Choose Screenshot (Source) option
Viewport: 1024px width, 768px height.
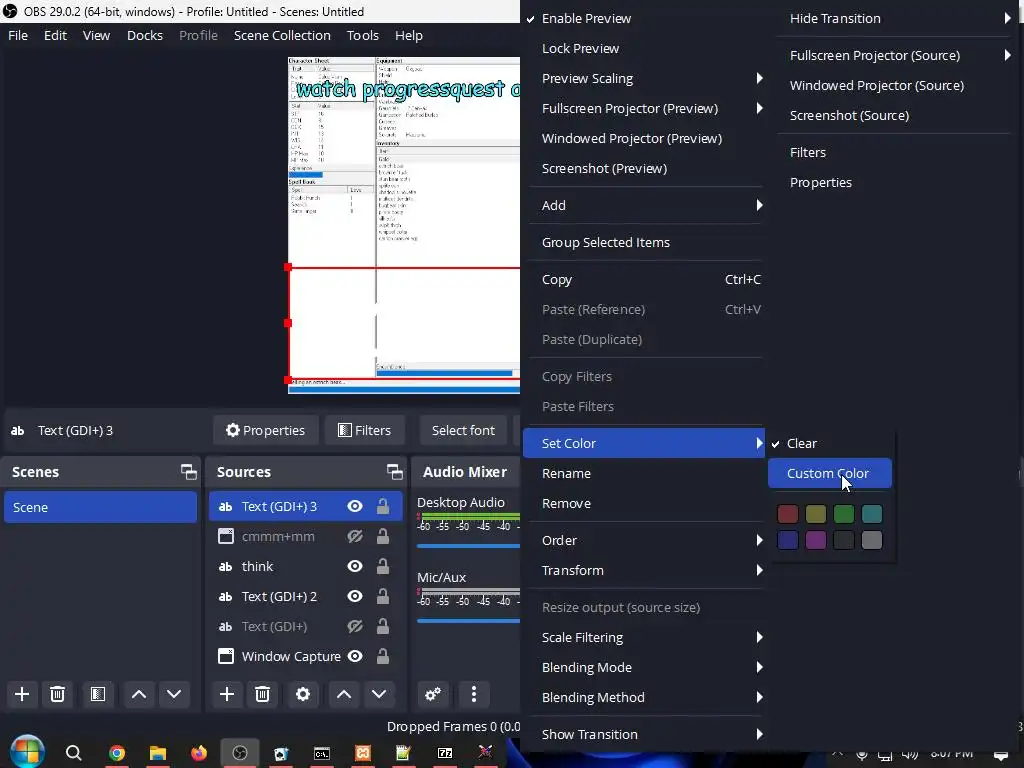tap(894, 116)
